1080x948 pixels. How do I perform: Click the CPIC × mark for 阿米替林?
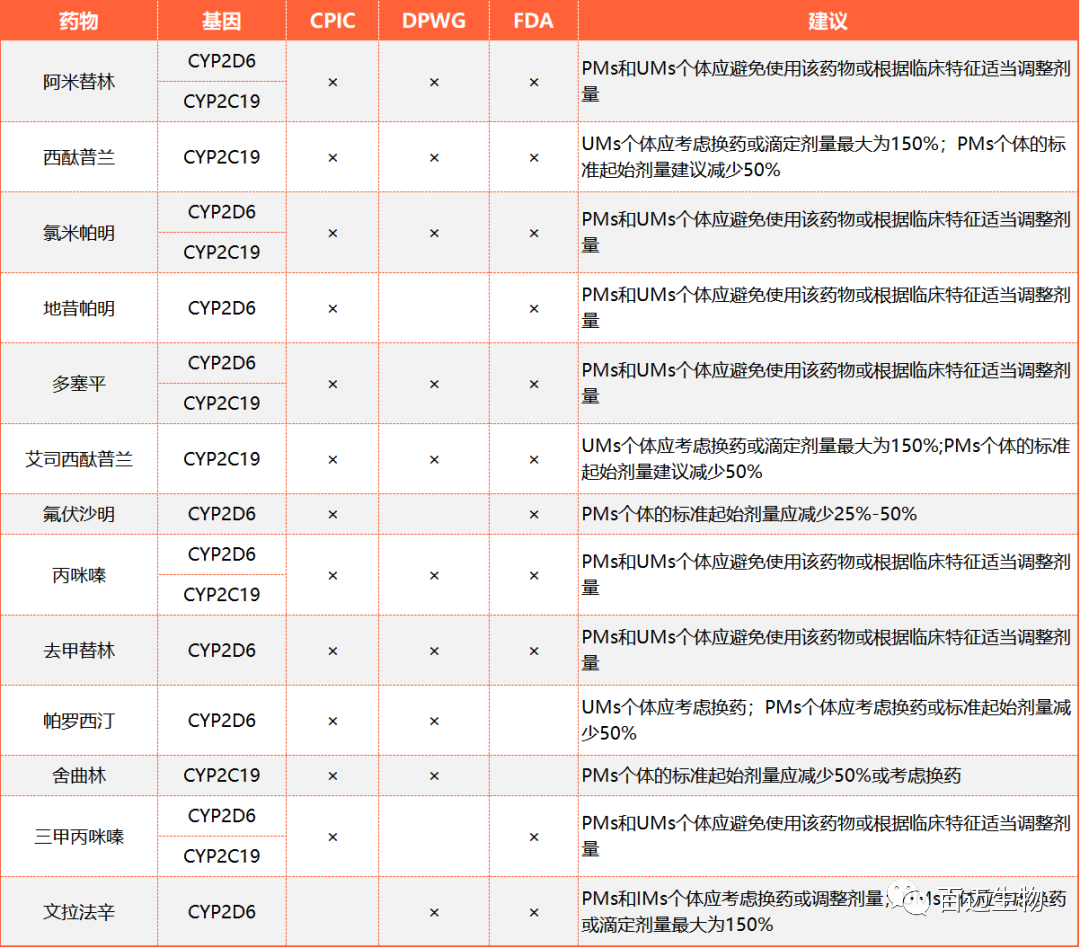(333, 83)
